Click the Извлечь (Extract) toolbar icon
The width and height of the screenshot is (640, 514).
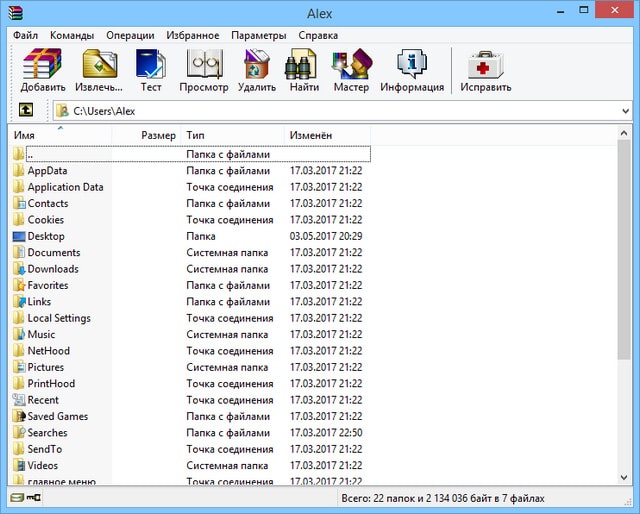click(99, 66)
